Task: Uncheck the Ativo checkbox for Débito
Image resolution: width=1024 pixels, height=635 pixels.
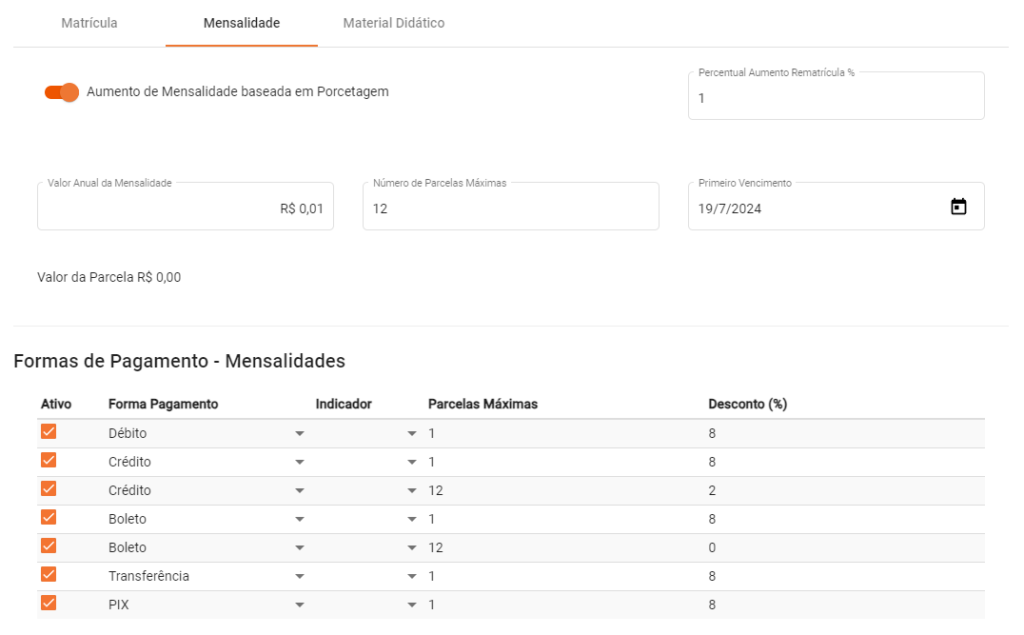Action: (48, 432)
